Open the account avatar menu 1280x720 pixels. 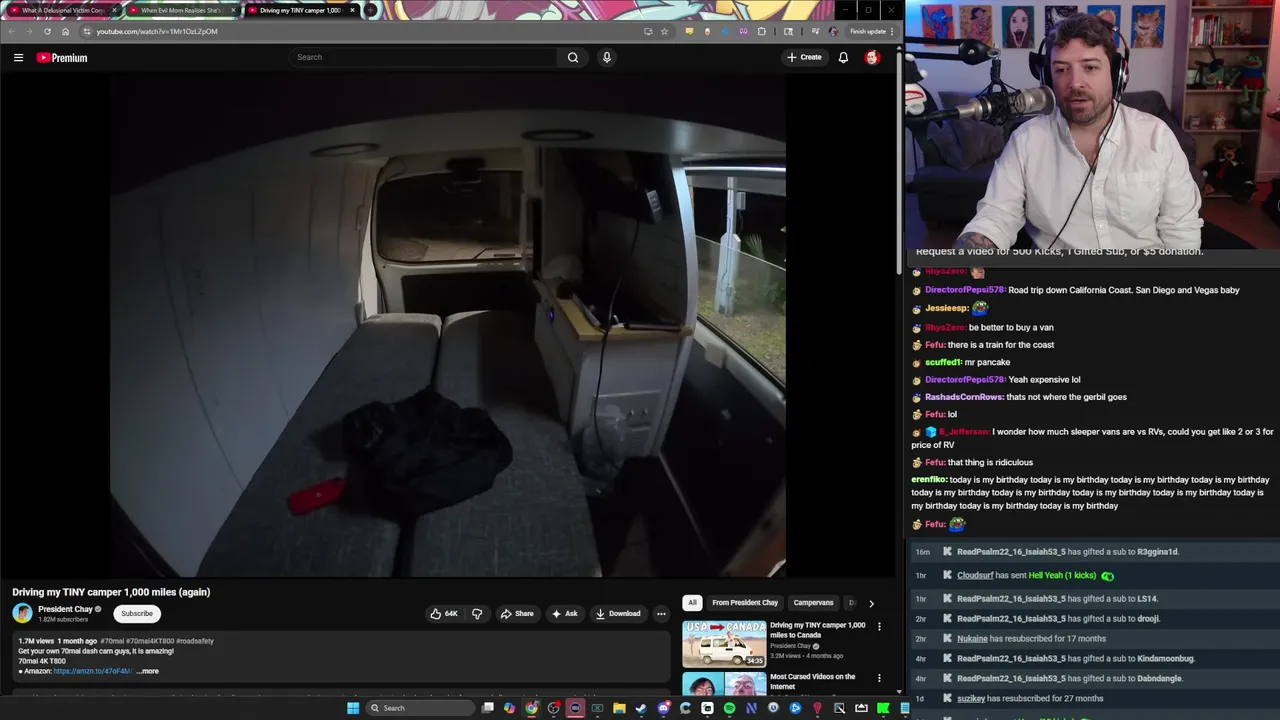(x=872, y=57)
